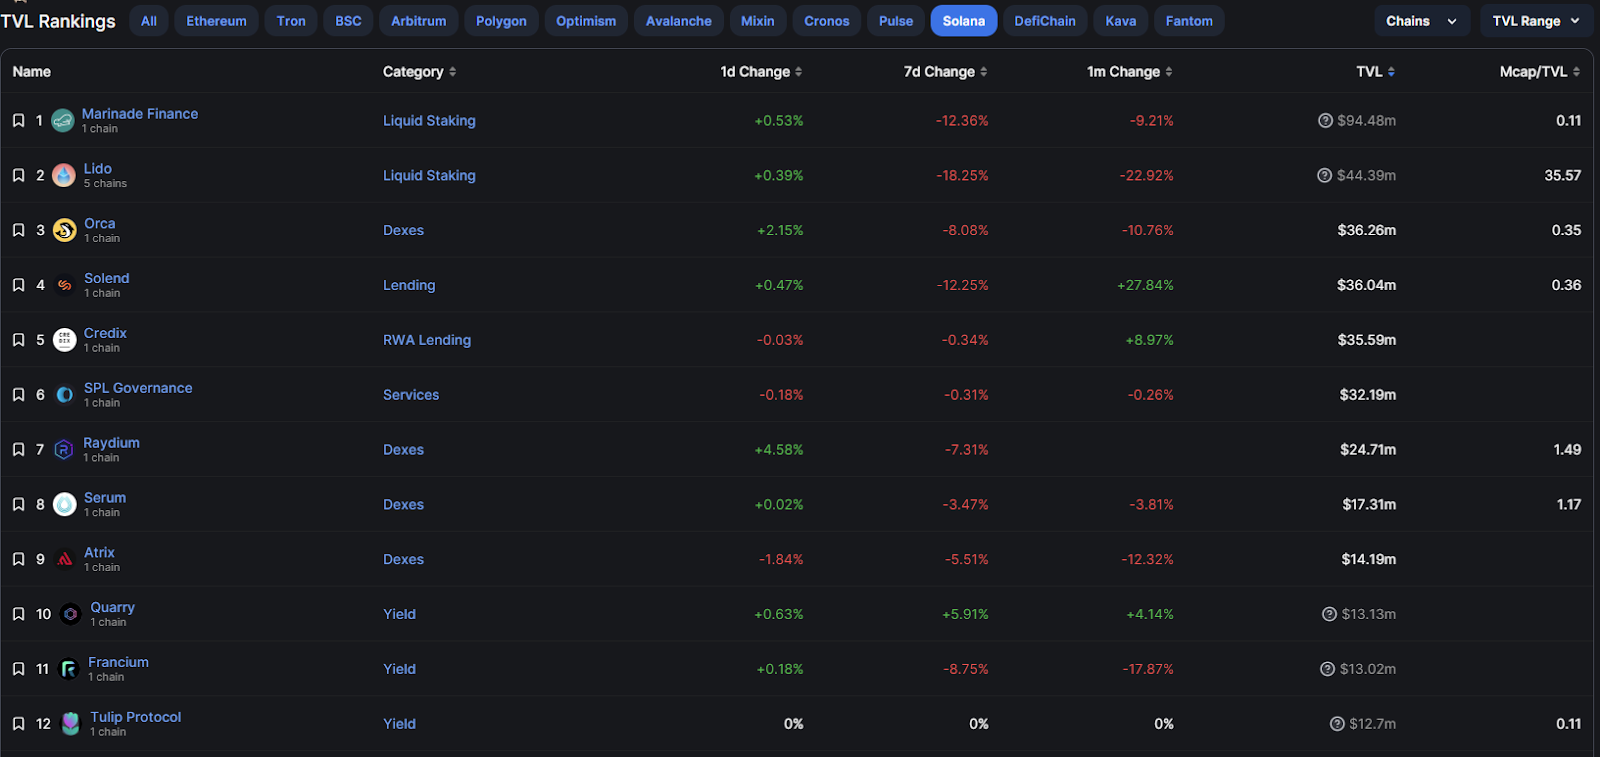Toggle bookmark for Solend
The height and width of the screenshot is (757, 1600).
tap(18, 285)
